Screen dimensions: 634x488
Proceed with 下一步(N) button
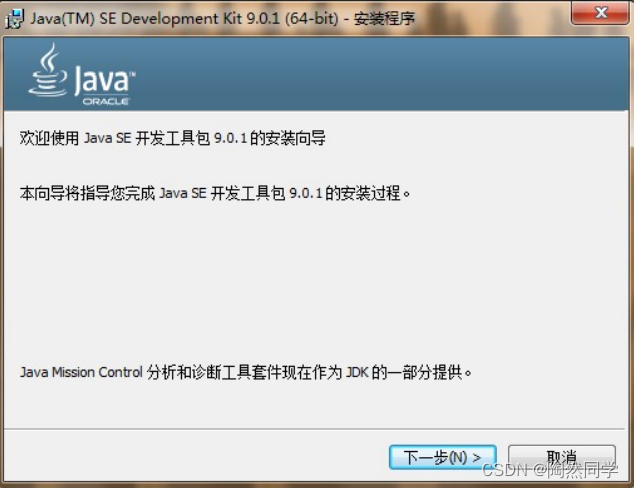click(x=443, y=457)
